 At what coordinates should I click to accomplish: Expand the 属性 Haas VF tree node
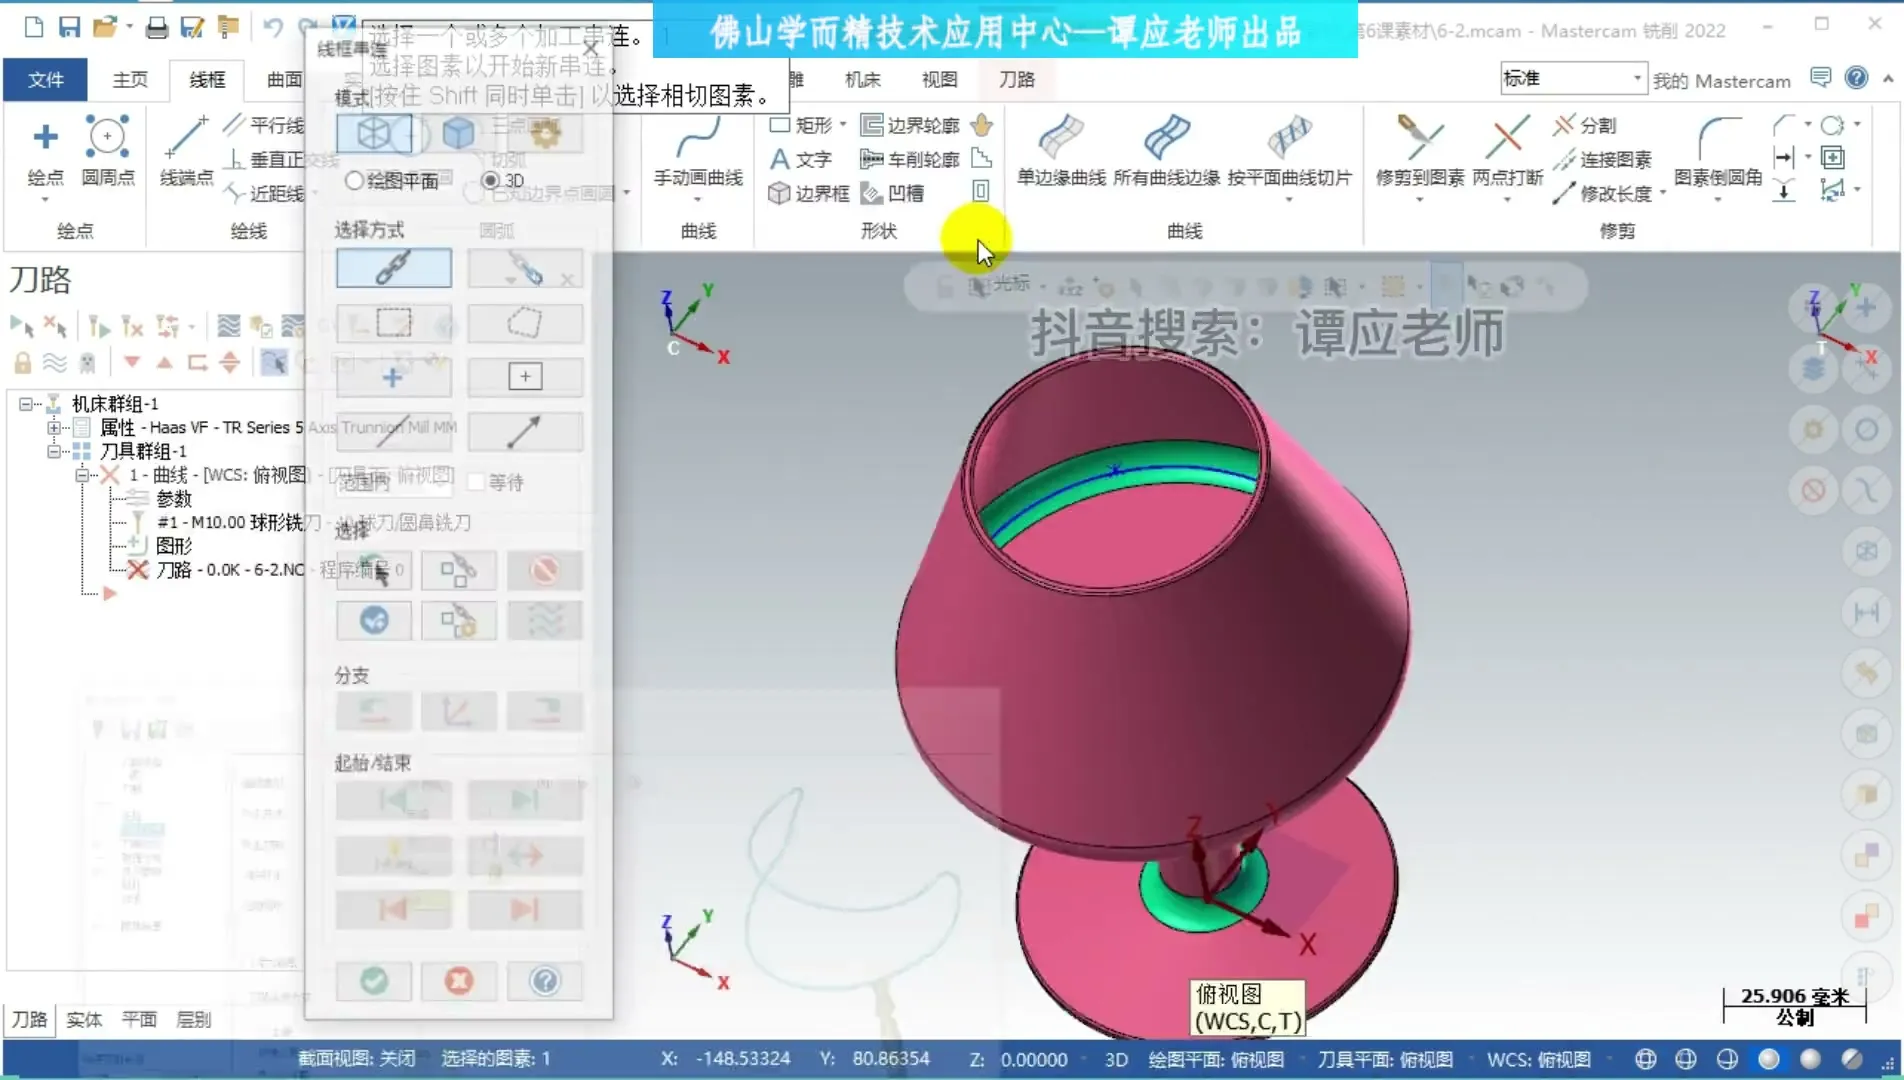click(x=54, y=427)
